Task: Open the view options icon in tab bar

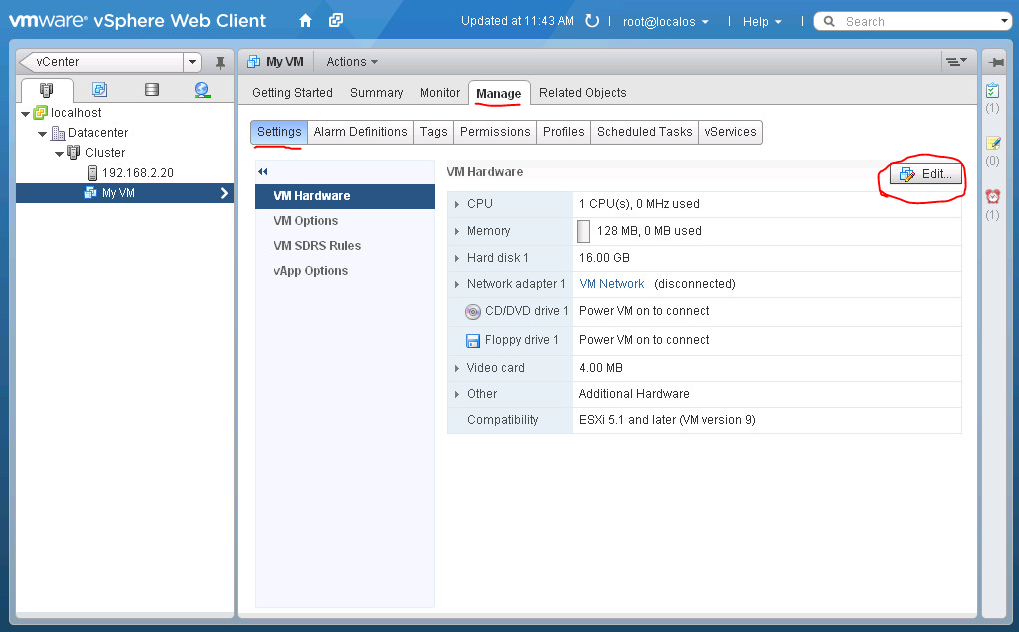Action: pyautogui.click(x=955, y=62)
